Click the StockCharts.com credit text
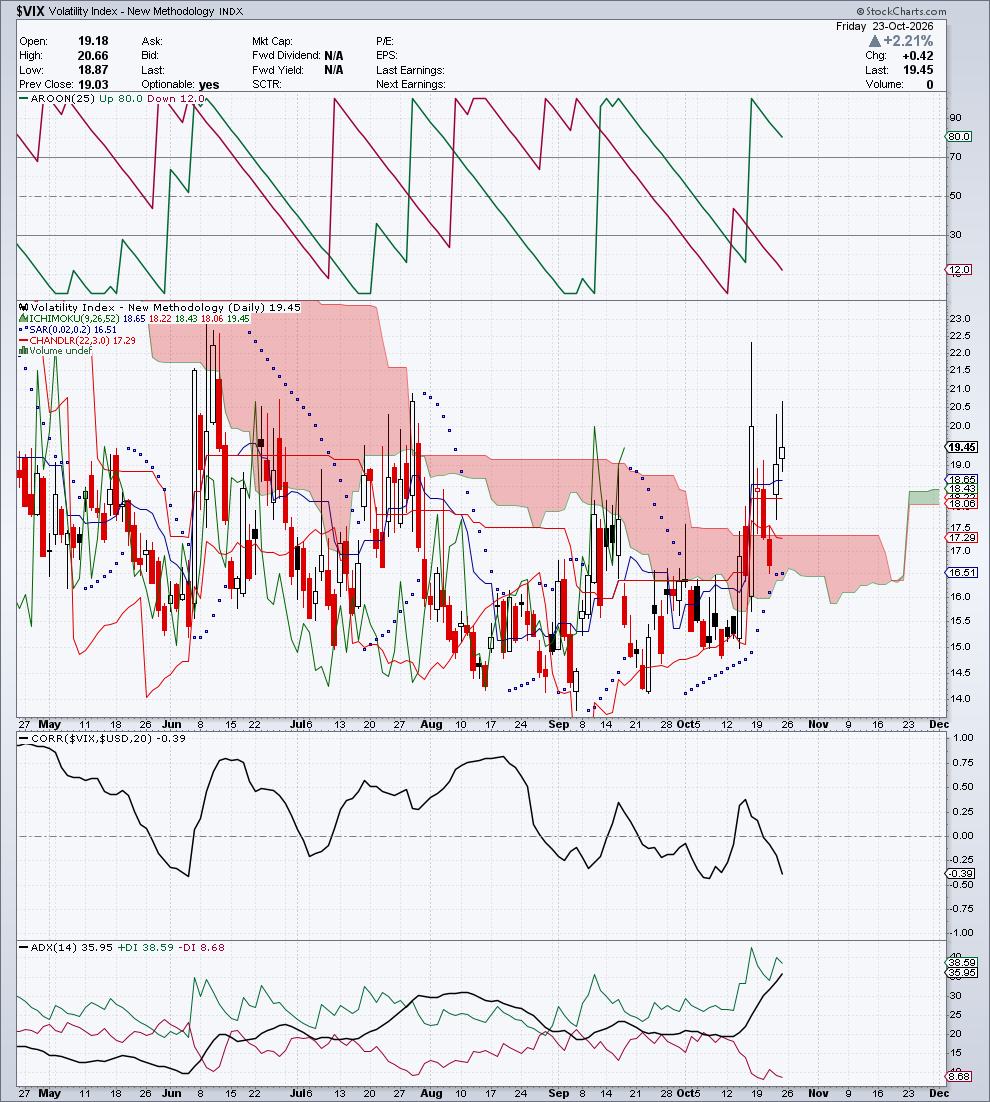This screenshot has width=990, height=1102. (901, 11)
